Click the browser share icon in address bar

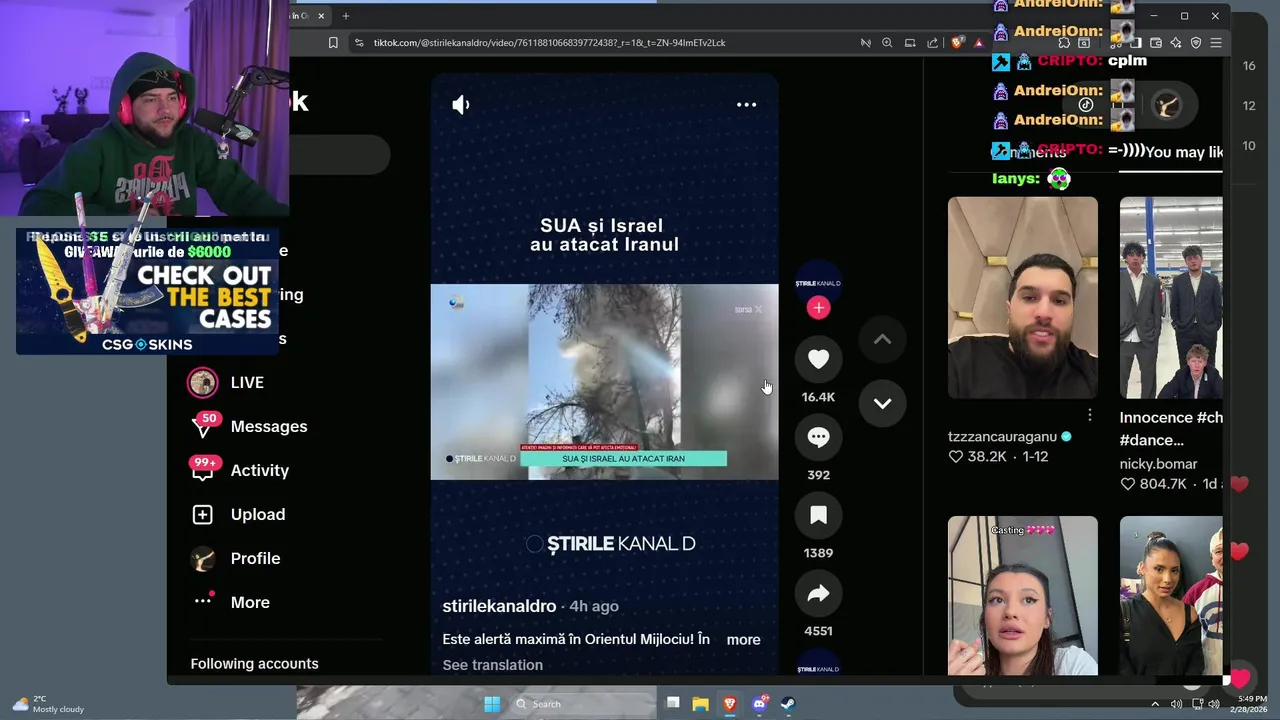click(x=933, y=43)
